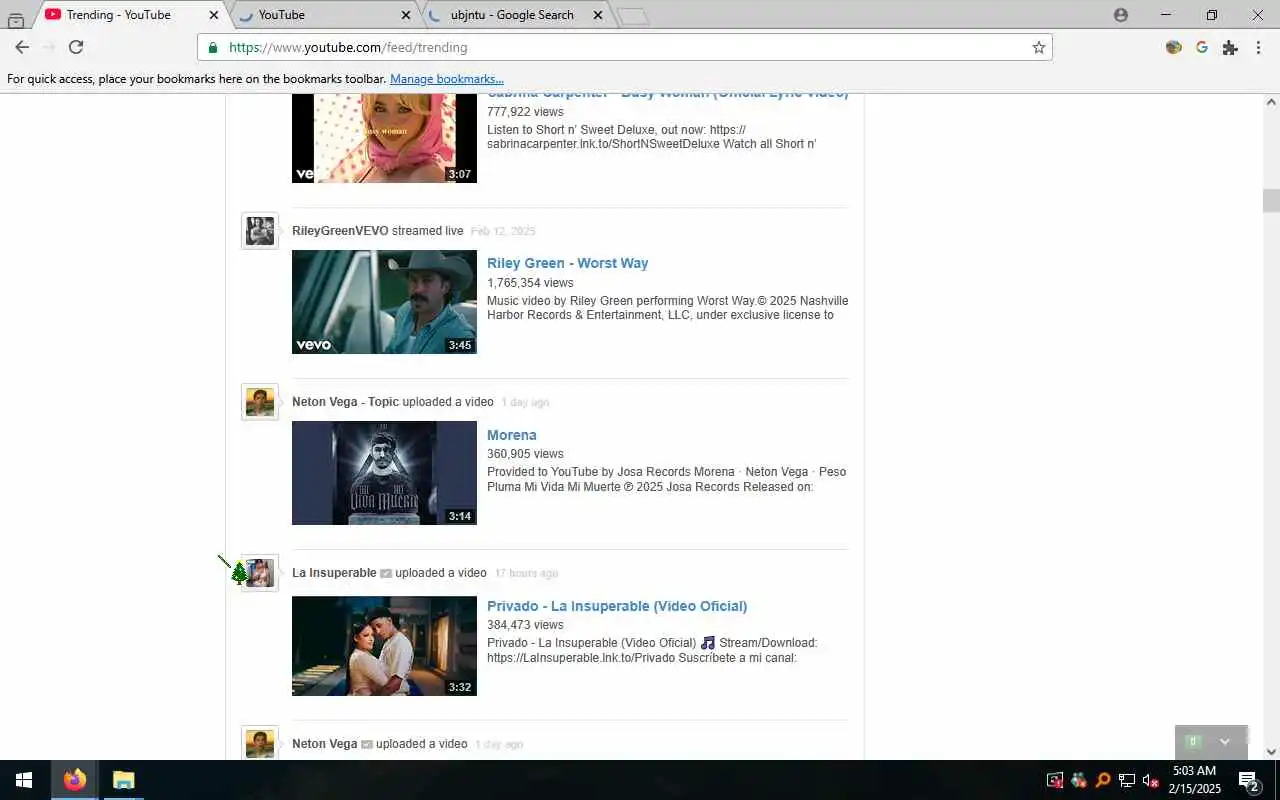Close the Trending - YouTube tab
The height and width of the screenshot is (800, 1280).
(214, 15)
